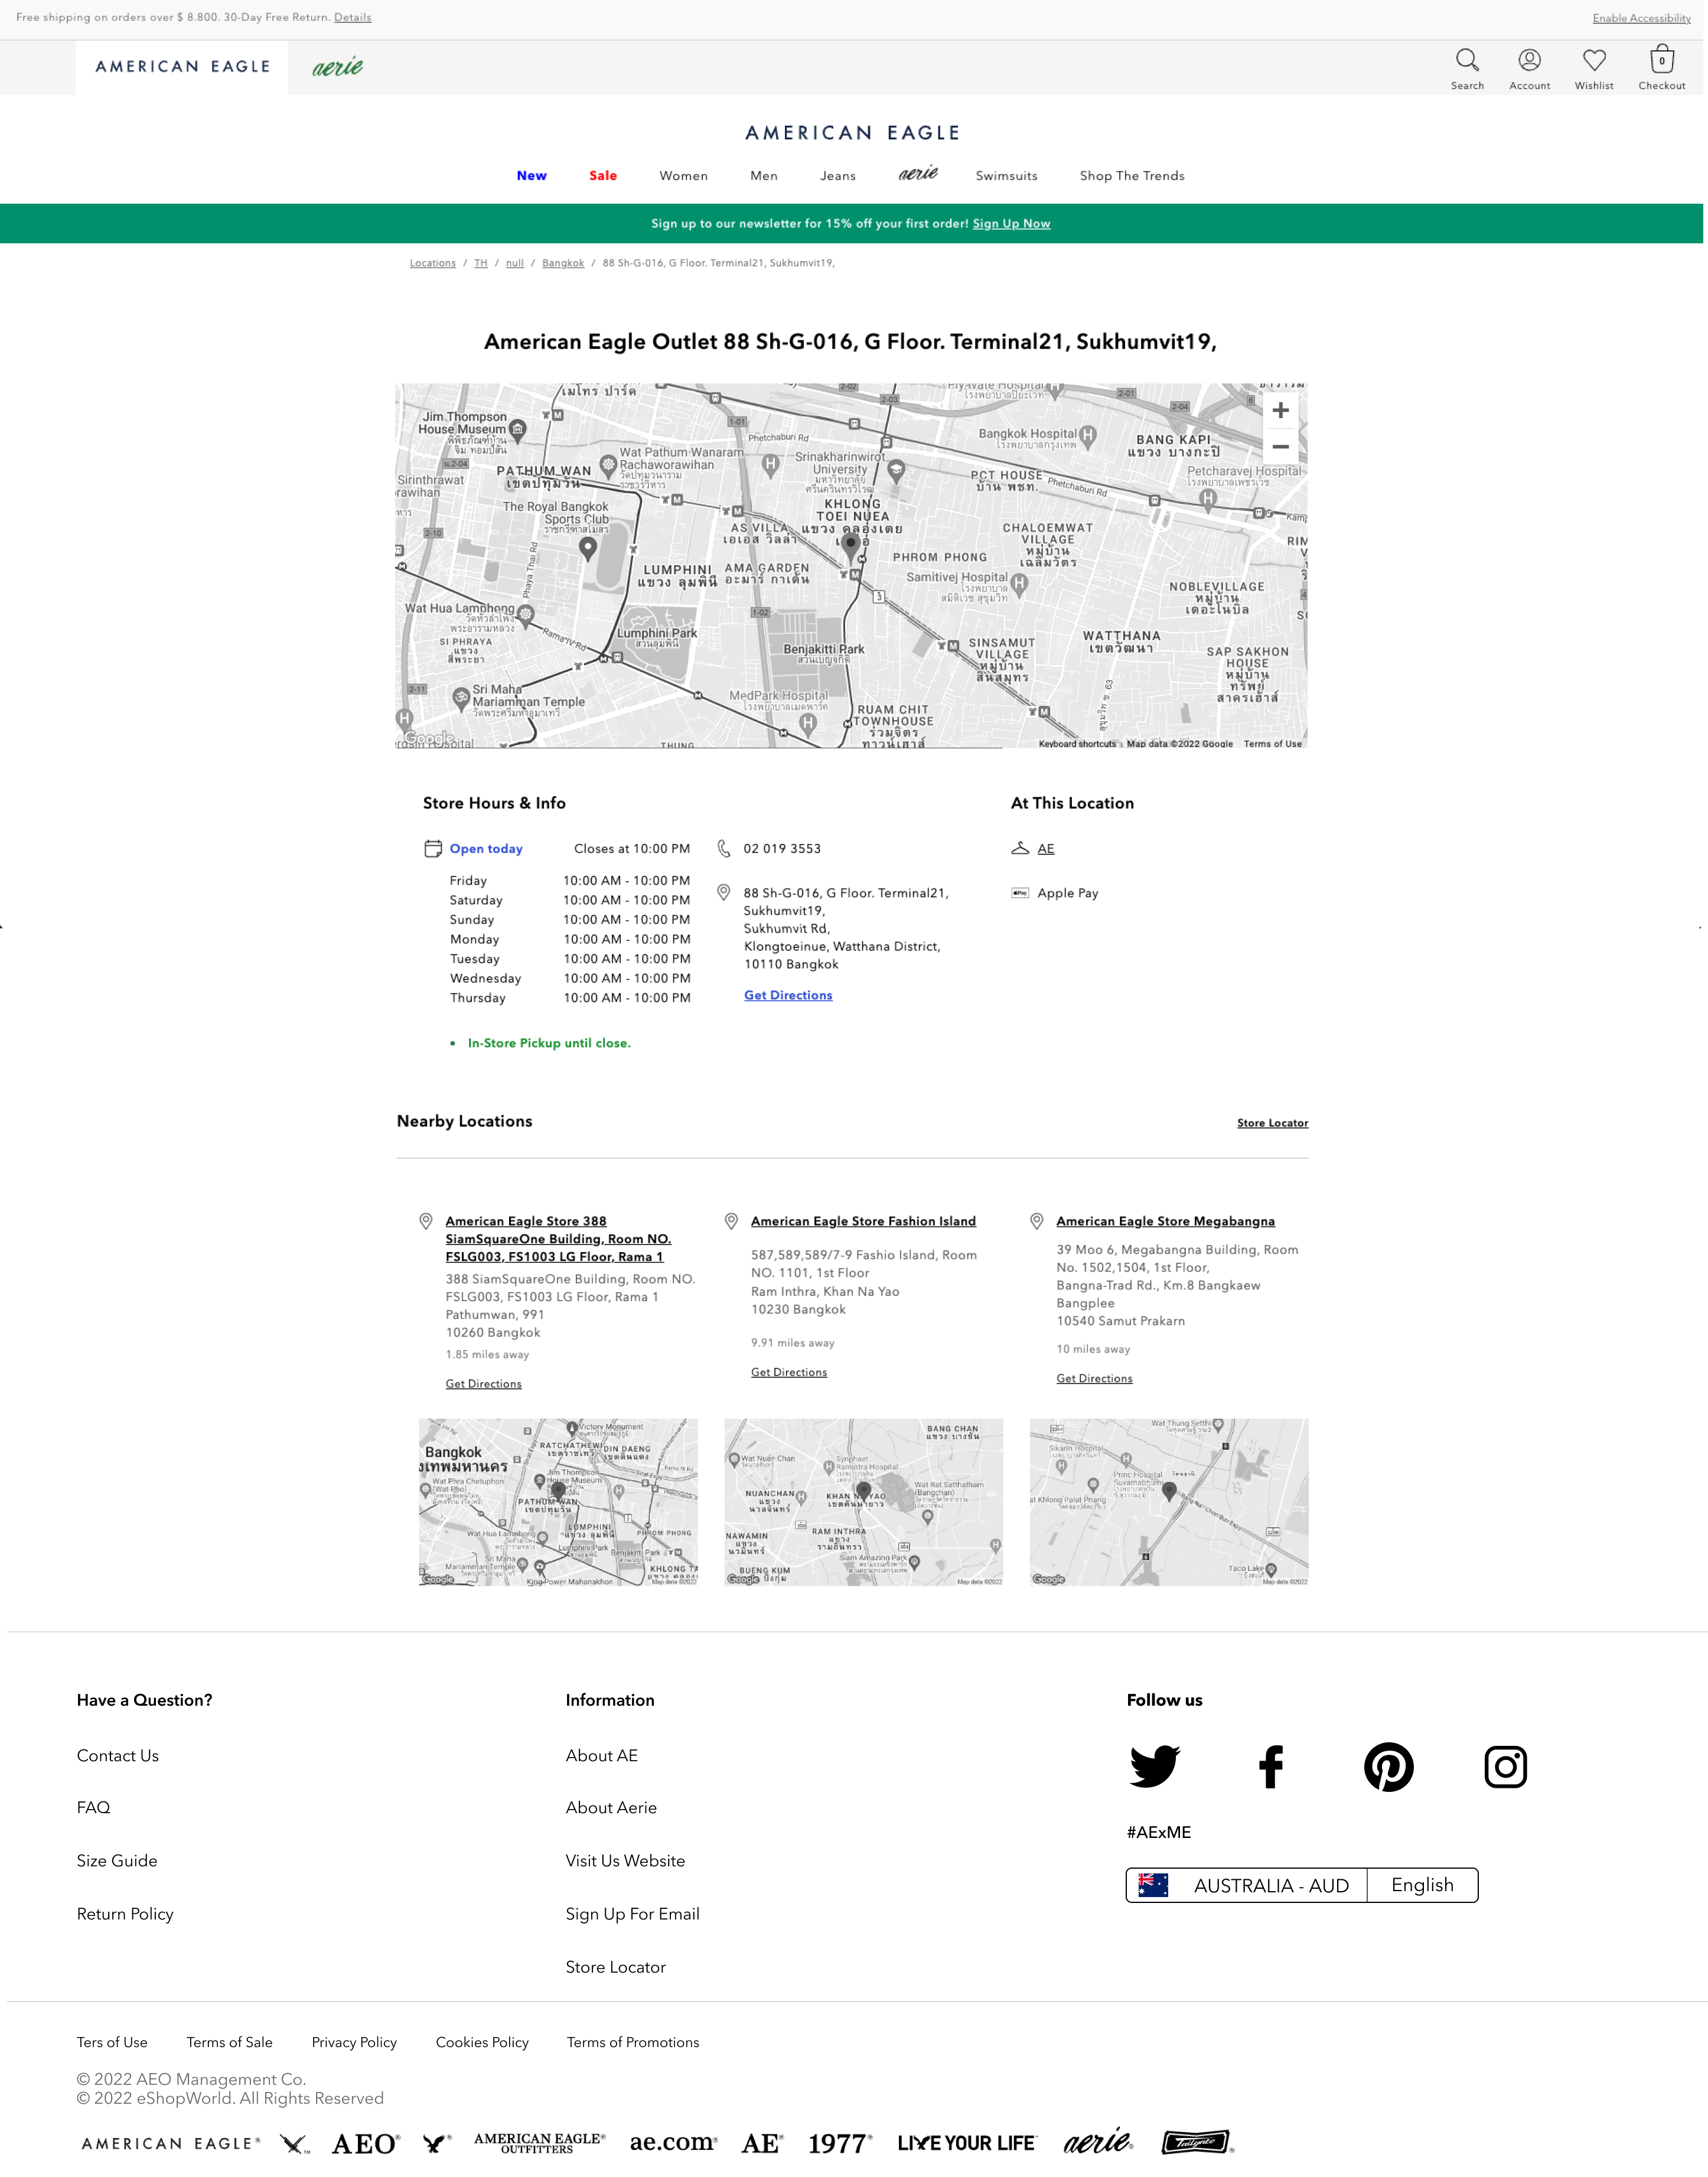Click the aerie footer brand logo
Viewport: 1708px width, 2177px height.
(x=1098, y=2142)
